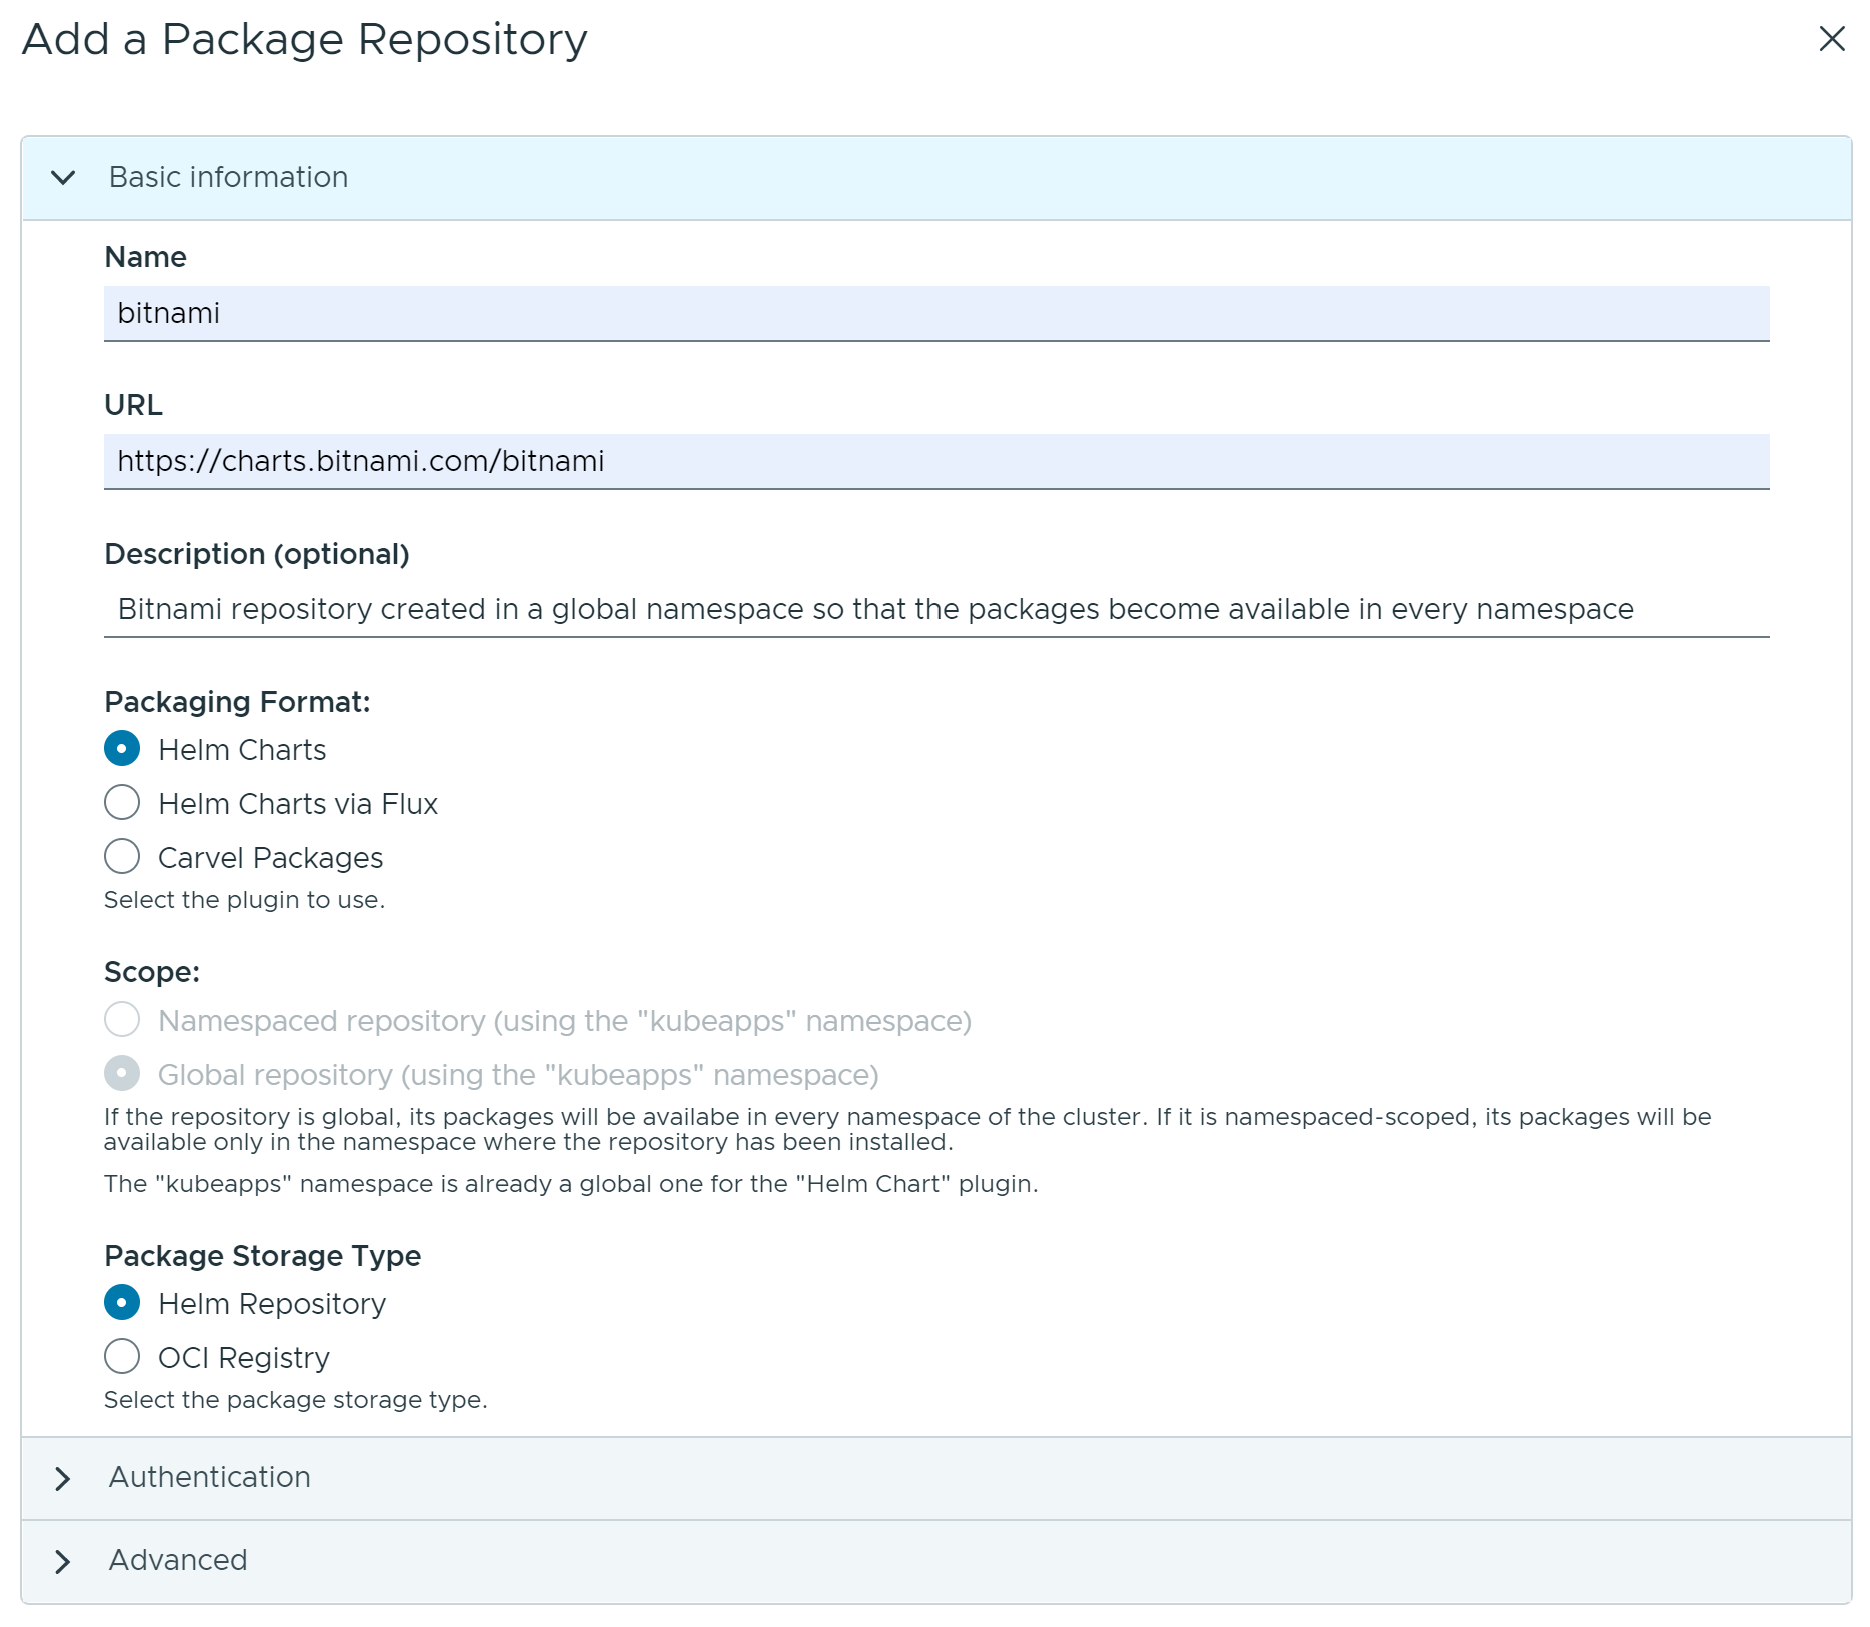Image resolution: width=1870 pixels, height=1627 pixels.
Task: Click the Basic information header text
Action: (x=227, y=177)
